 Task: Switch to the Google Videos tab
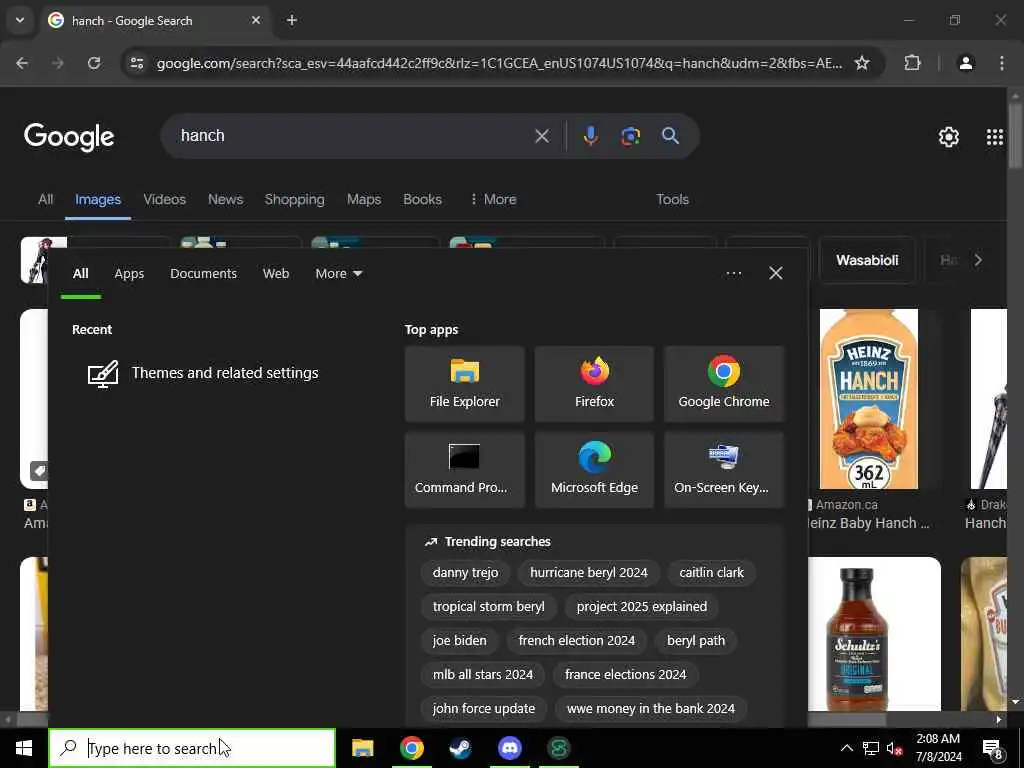click(165, 199)
